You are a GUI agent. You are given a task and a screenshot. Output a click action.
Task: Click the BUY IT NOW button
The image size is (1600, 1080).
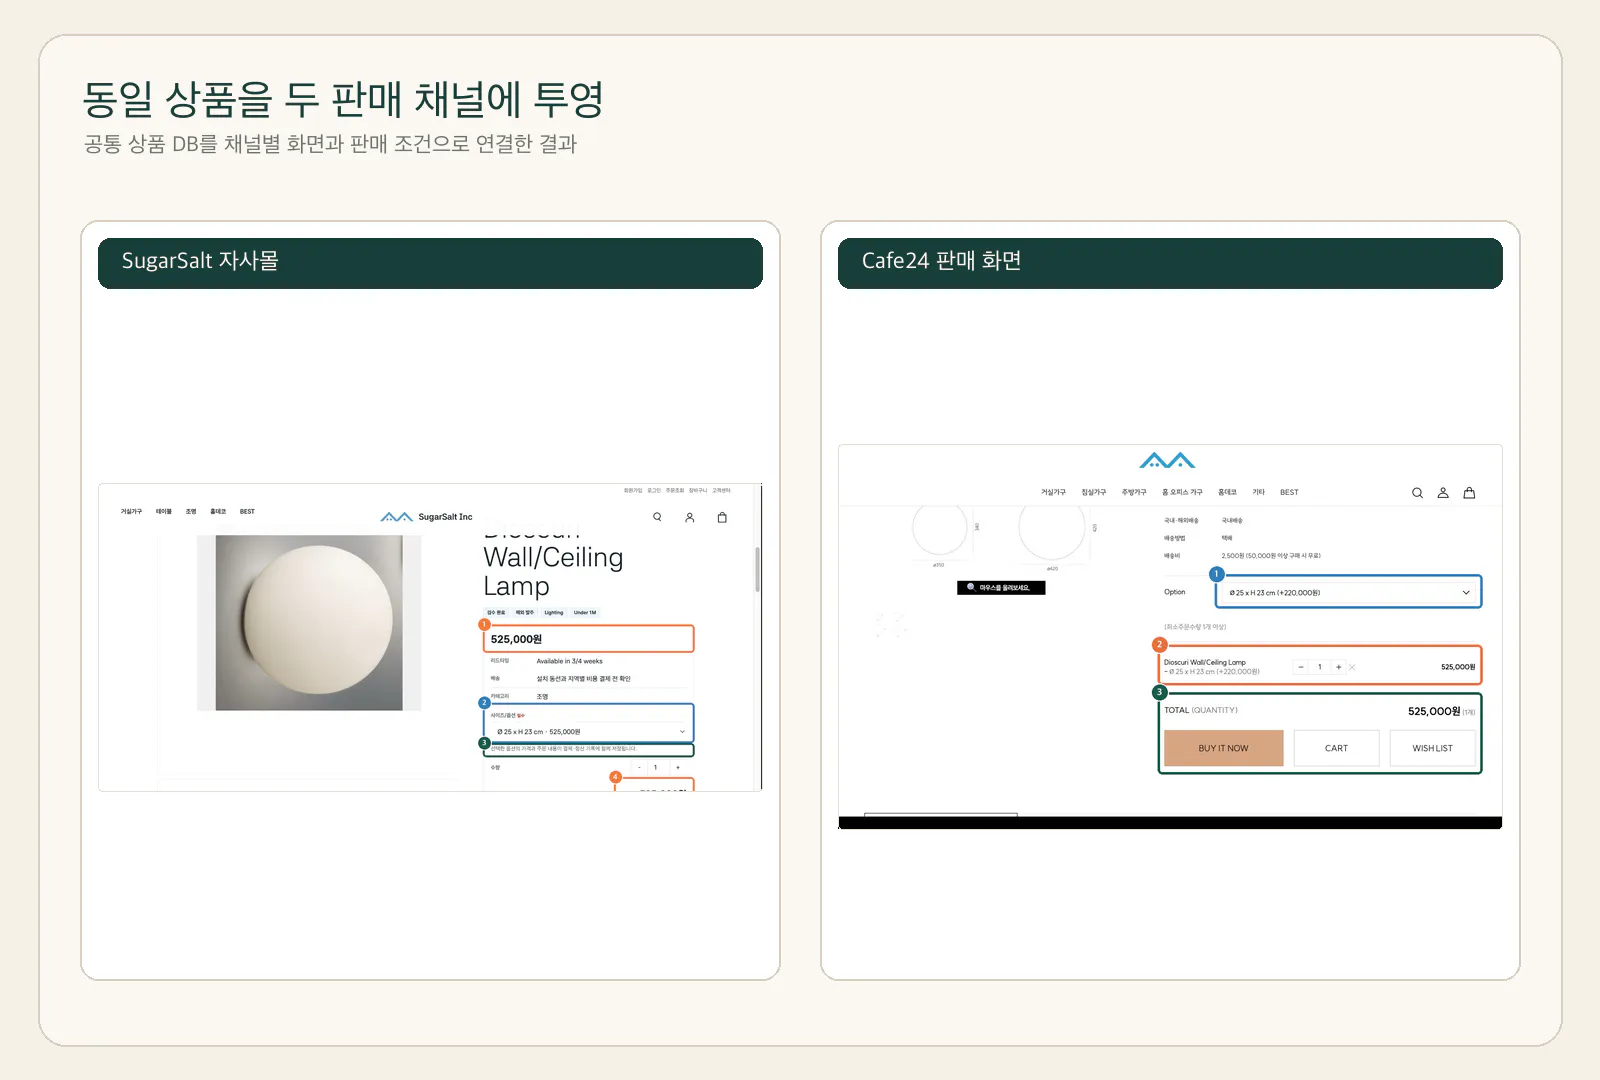[1223, 748]
